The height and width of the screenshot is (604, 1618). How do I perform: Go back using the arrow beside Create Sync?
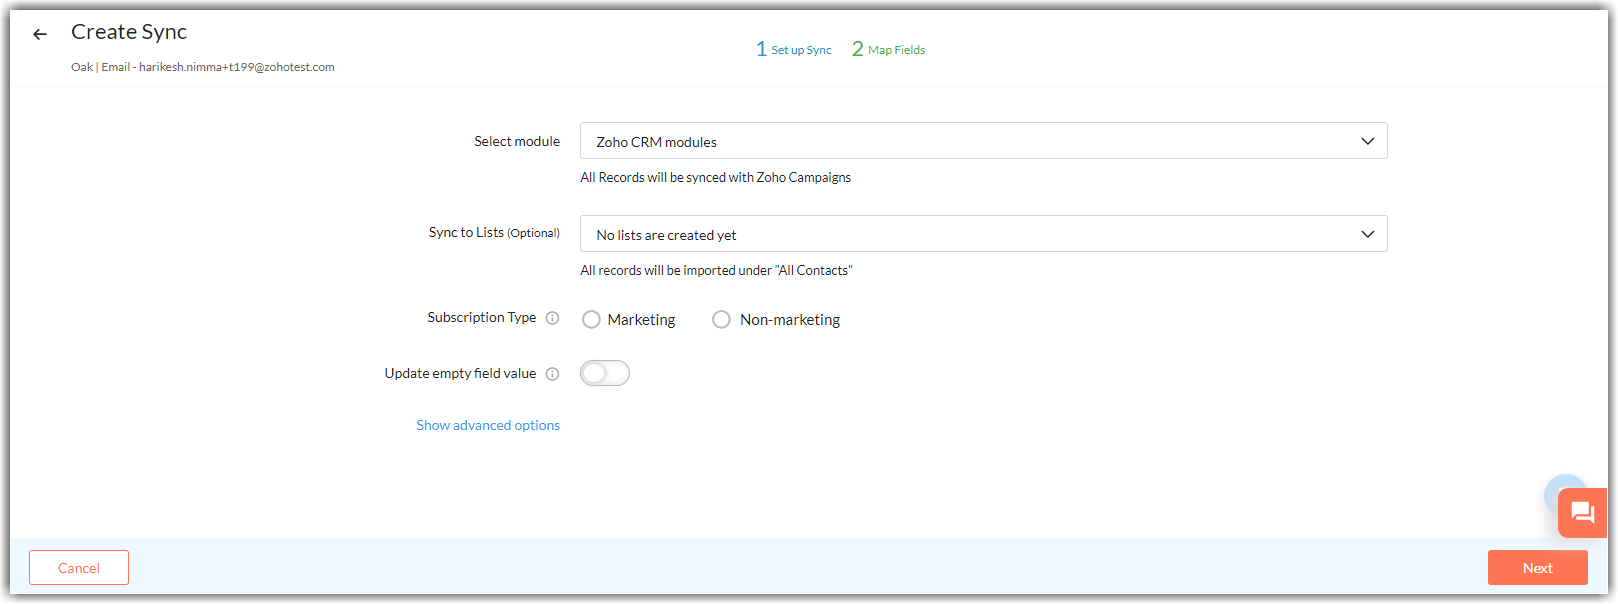(x=40, y=34)
